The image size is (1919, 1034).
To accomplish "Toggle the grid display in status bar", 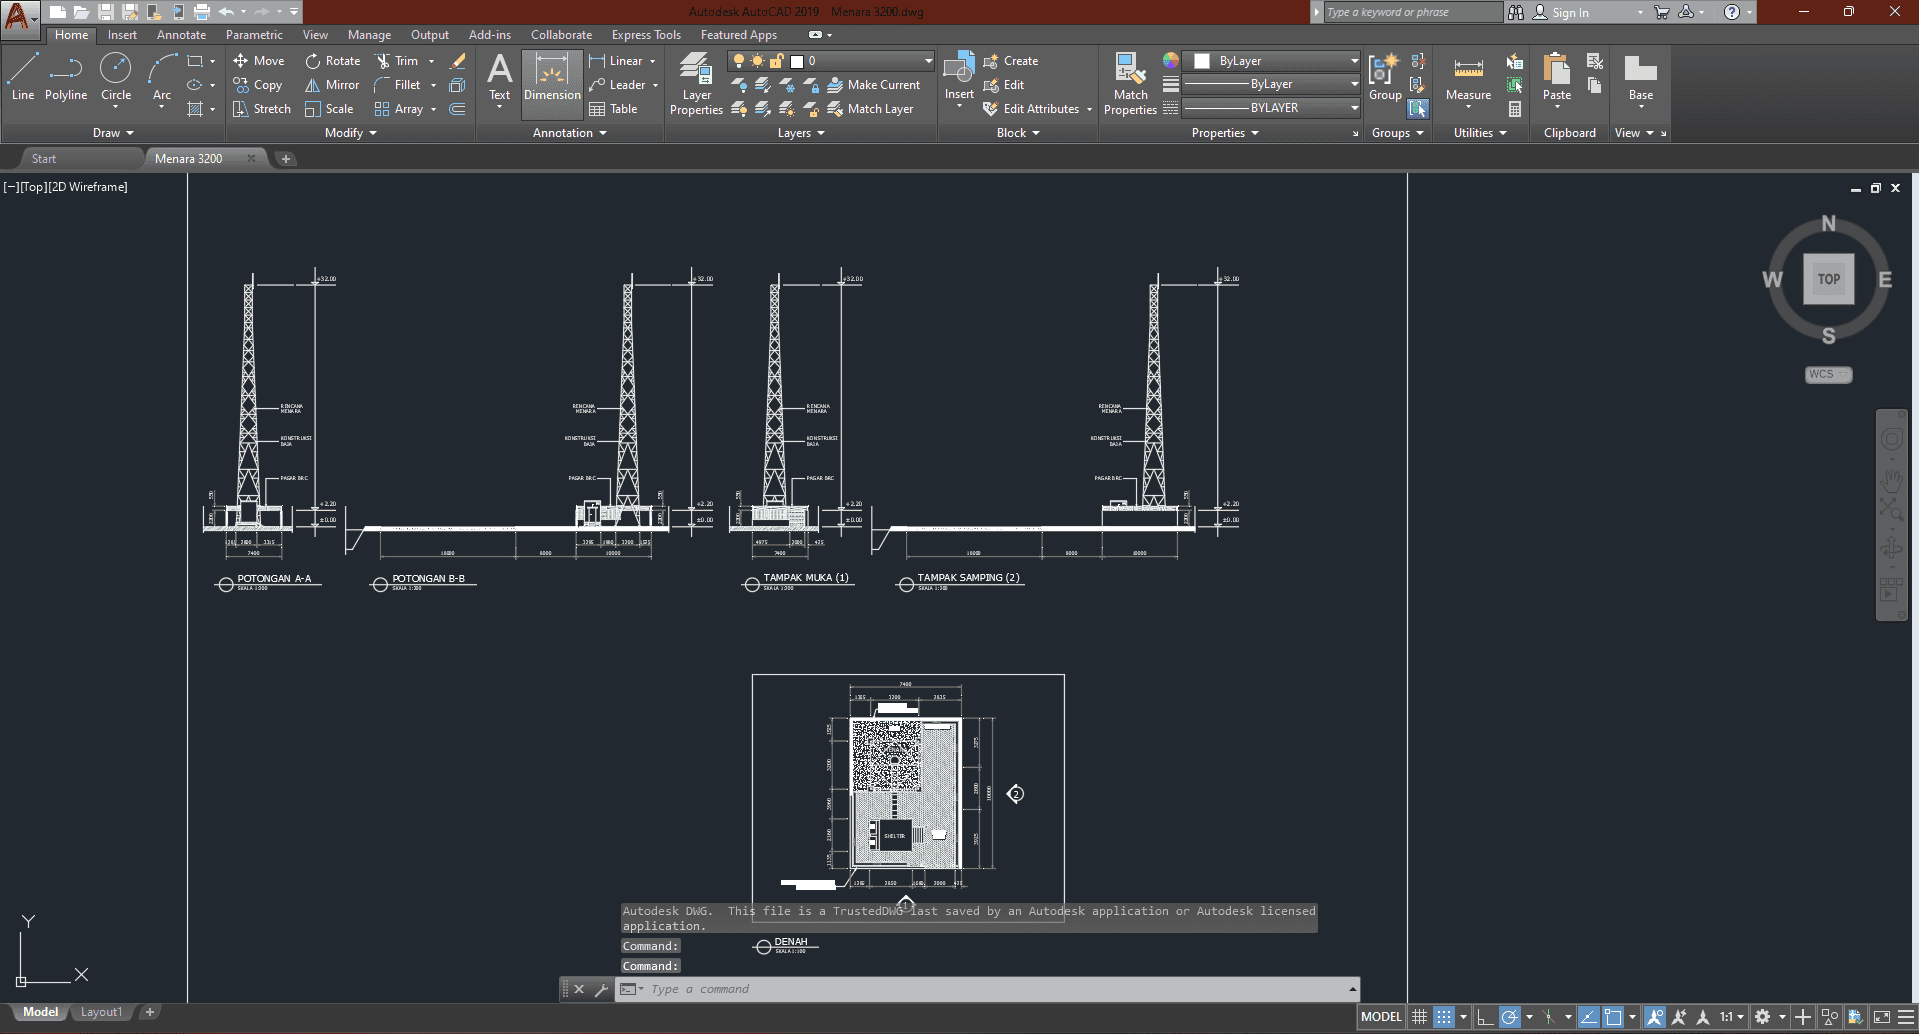I will pyautogui.click(x=1419, y=1017).
